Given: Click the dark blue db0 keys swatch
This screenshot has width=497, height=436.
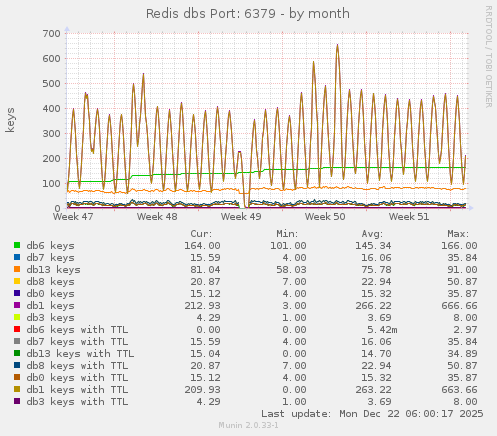Looking at the screenshot, I should tap(17, 293).
